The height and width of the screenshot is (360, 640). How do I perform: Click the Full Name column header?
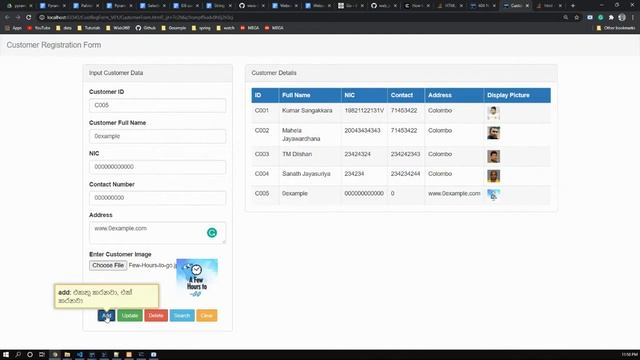pos(310,95)
